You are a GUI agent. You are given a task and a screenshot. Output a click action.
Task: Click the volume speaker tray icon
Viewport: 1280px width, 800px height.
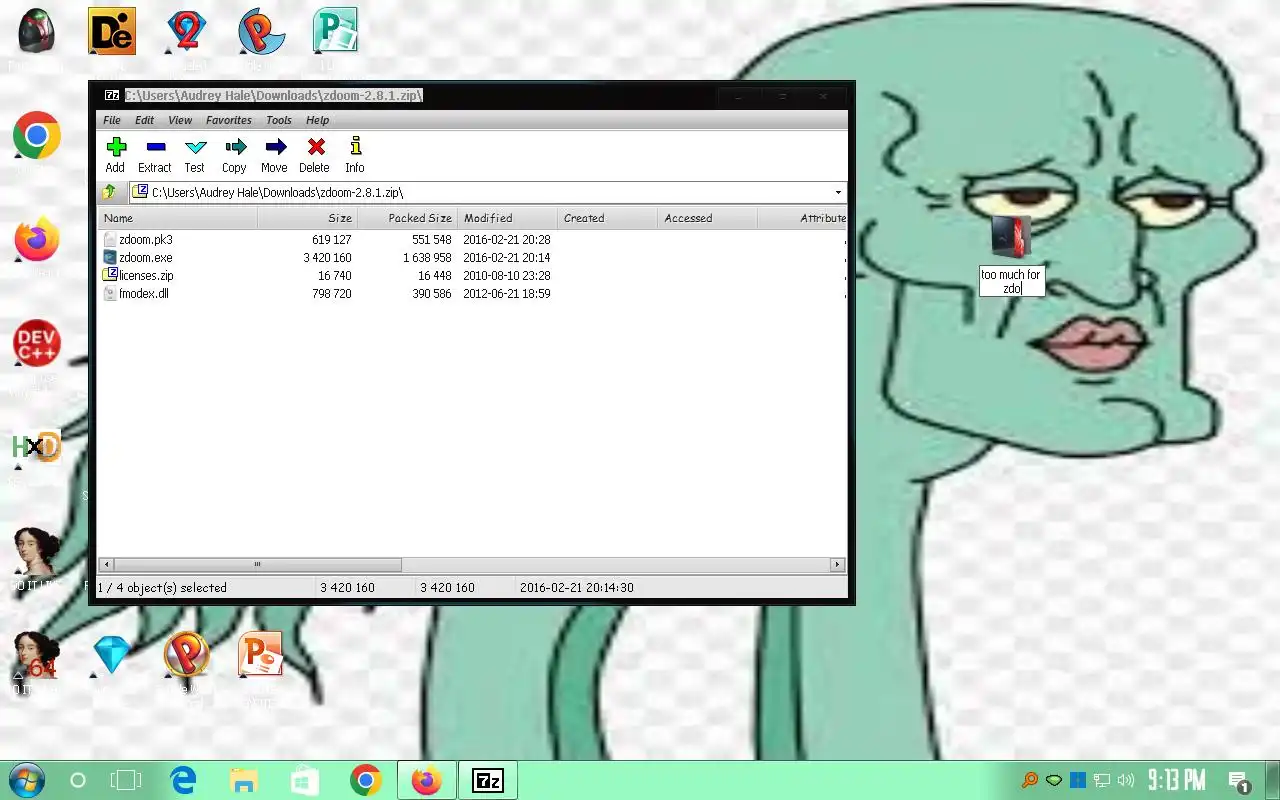(1126, 780)
